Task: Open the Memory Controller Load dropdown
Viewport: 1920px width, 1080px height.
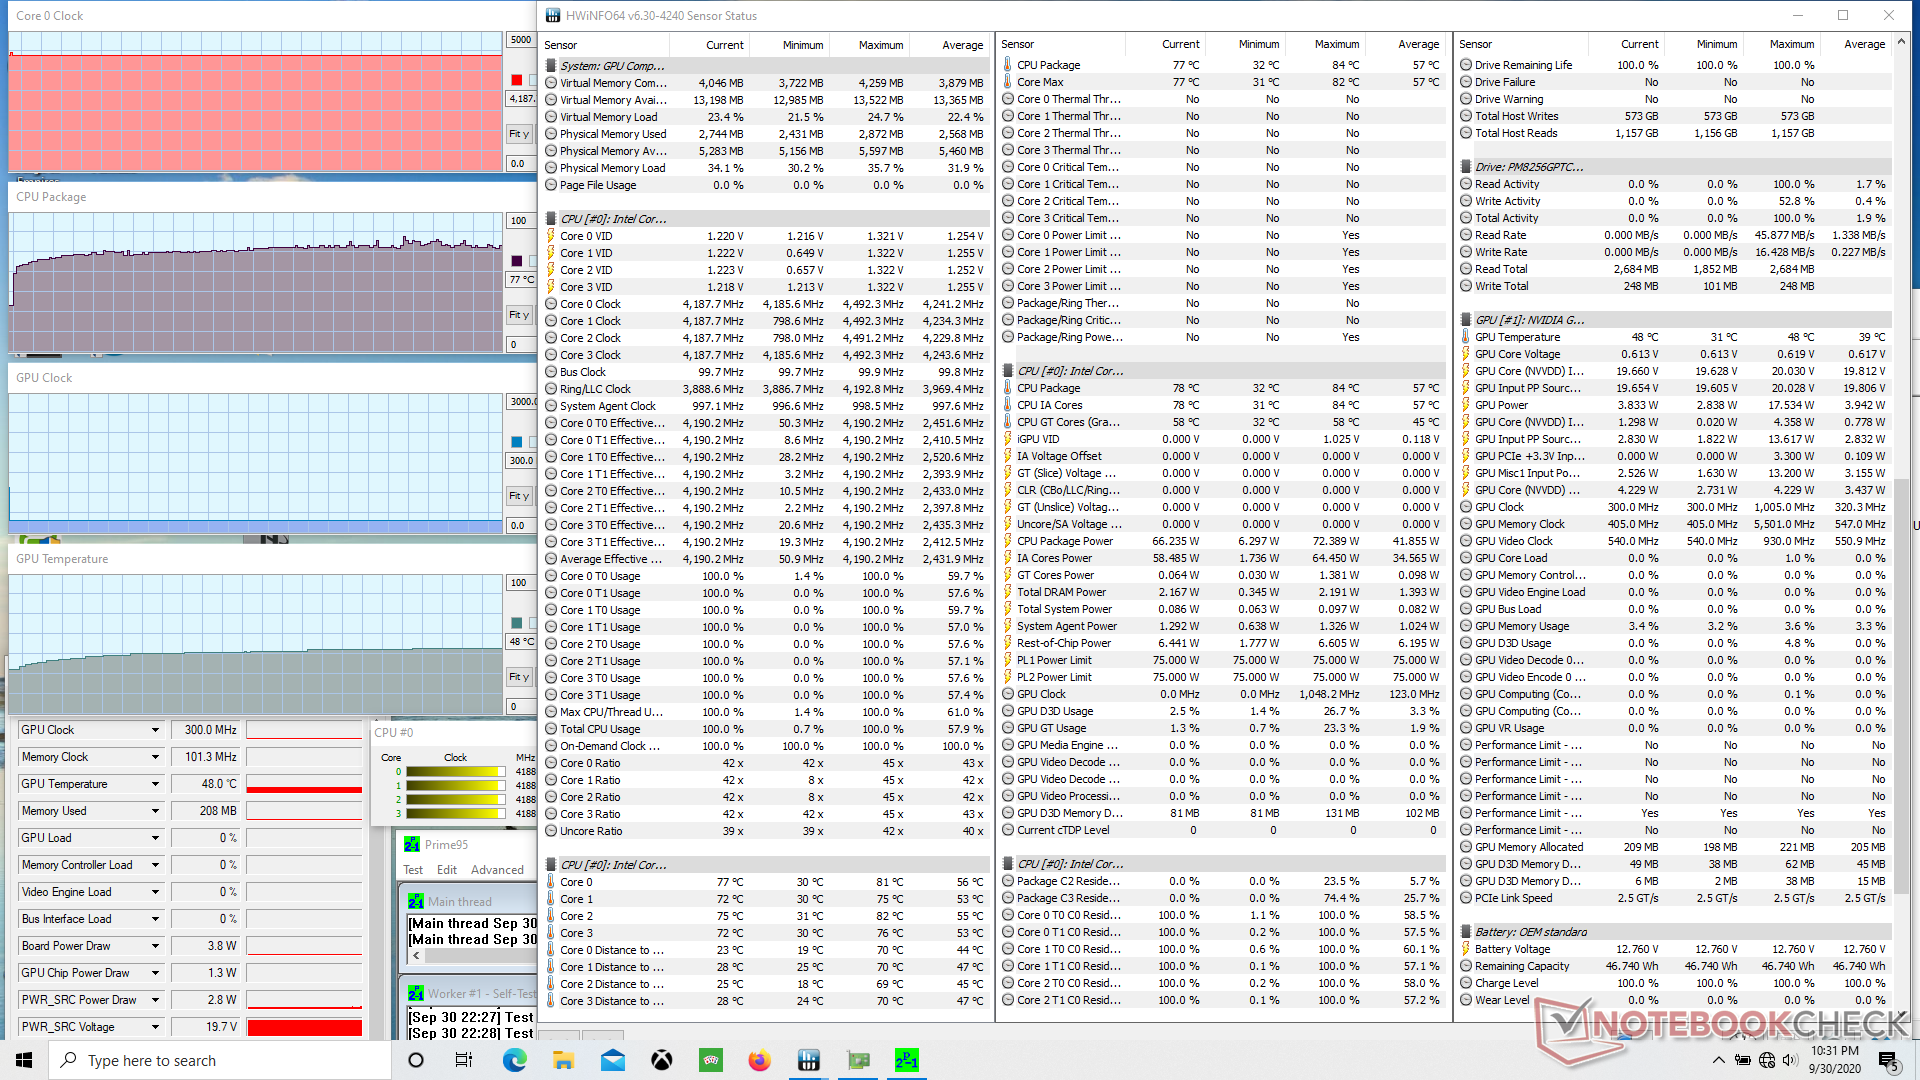Action: 155,865
